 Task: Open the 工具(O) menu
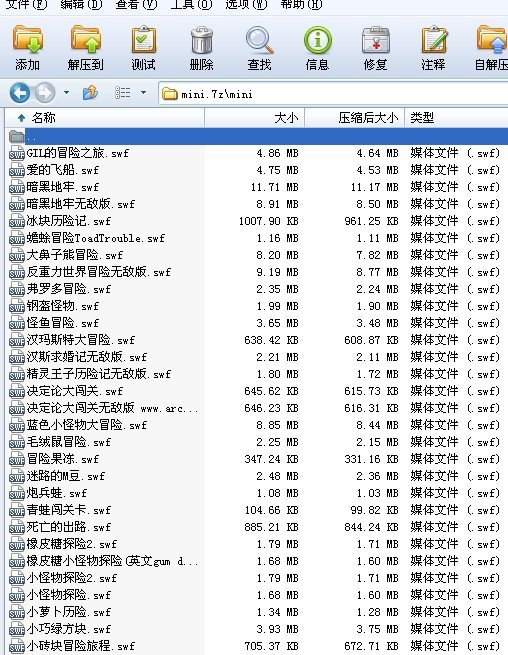[191, 5]
